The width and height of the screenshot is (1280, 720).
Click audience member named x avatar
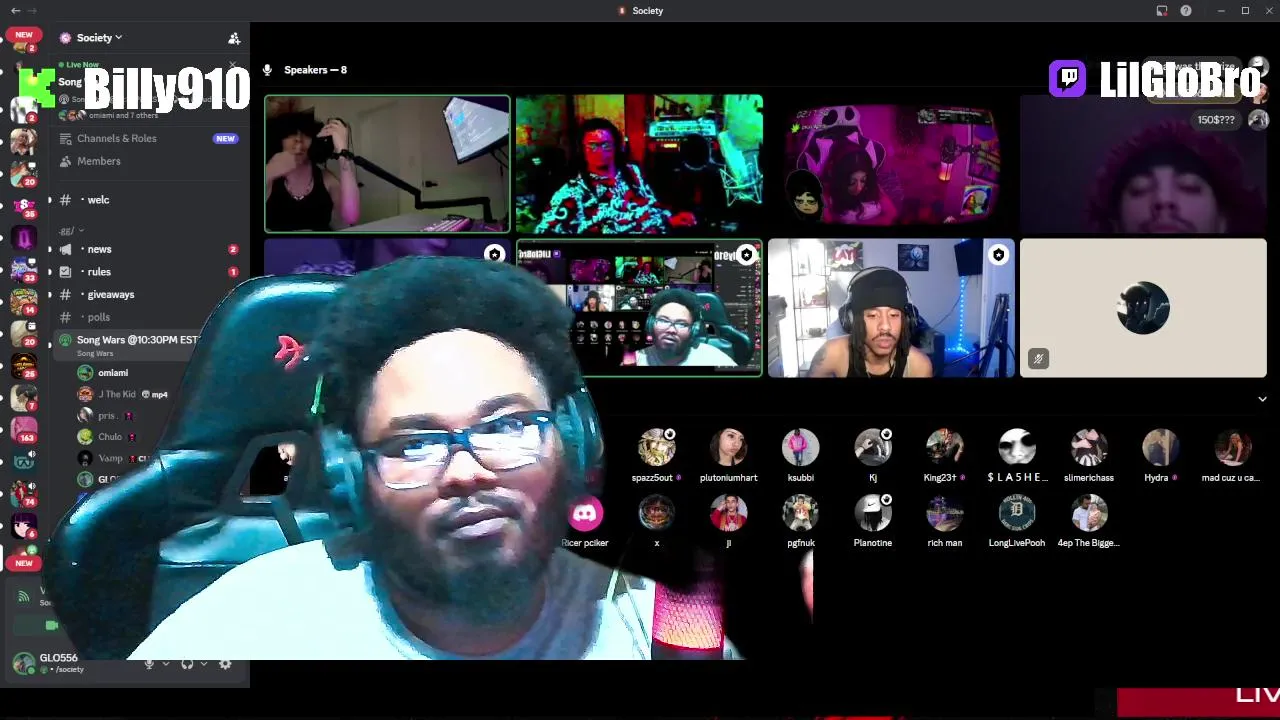click(657, 514)
